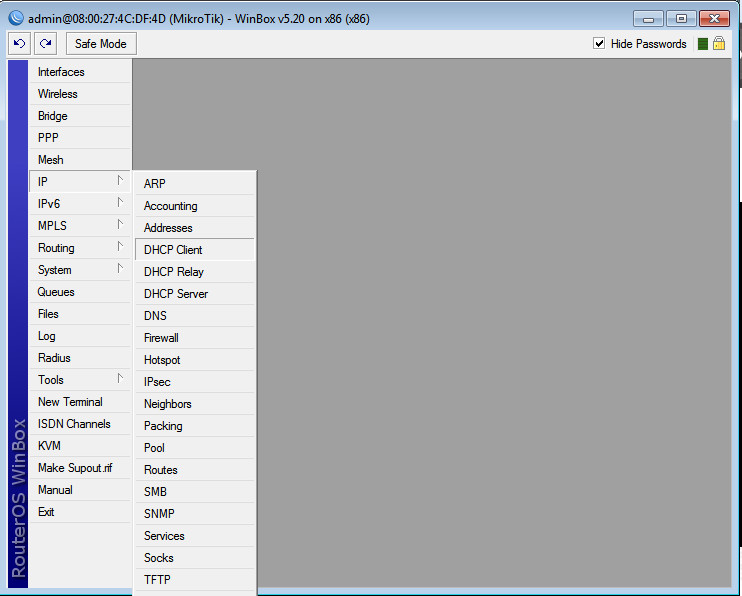Open Socks from the IP submenu
The width and height of the screenshot is (742, 596).
[x=195, y=558]
